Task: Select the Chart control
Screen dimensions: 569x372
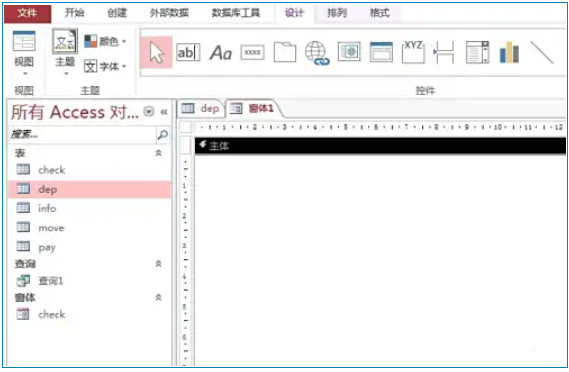Action: pyautogui.click(x=509, y=52)
